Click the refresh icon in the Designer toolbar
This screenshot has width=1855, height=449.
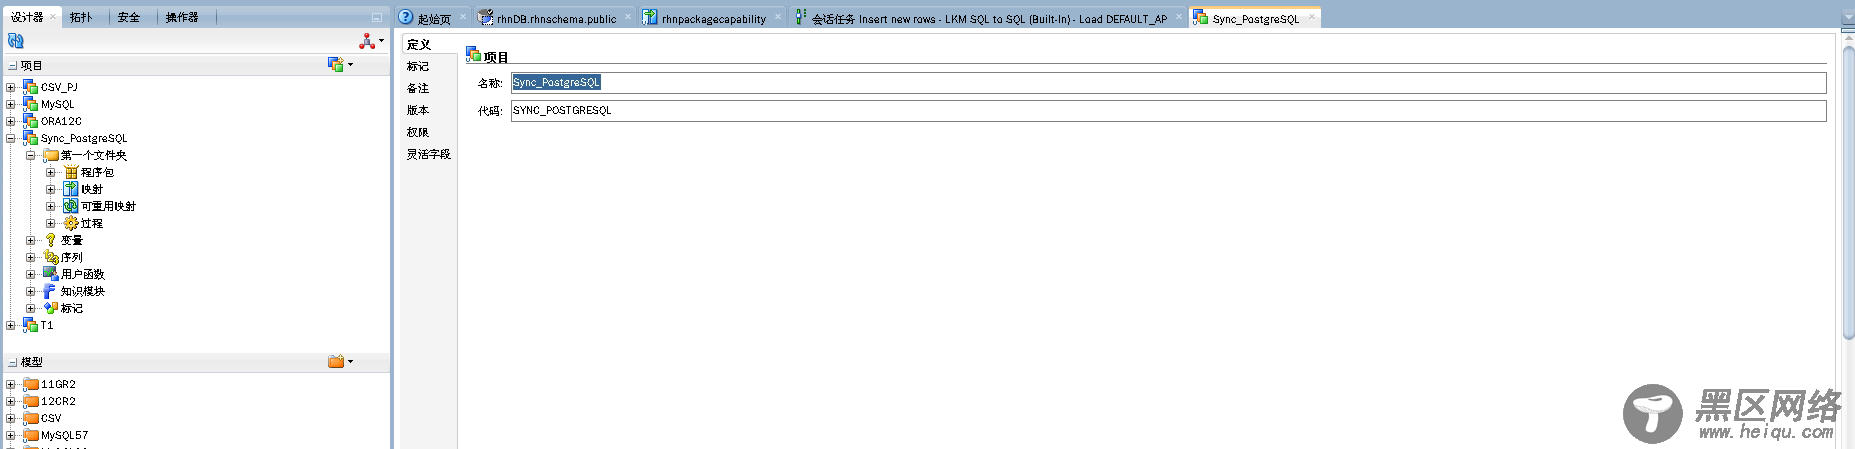point(15,41)
